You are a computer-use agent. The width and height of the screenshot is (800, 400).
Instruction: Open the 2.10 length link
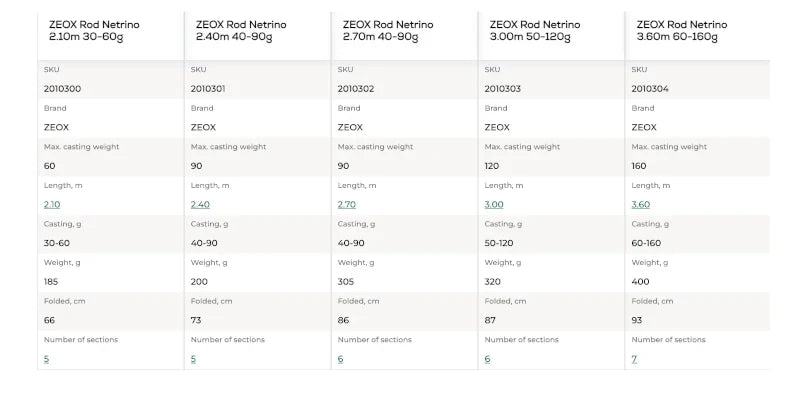(x=52, y=205)
